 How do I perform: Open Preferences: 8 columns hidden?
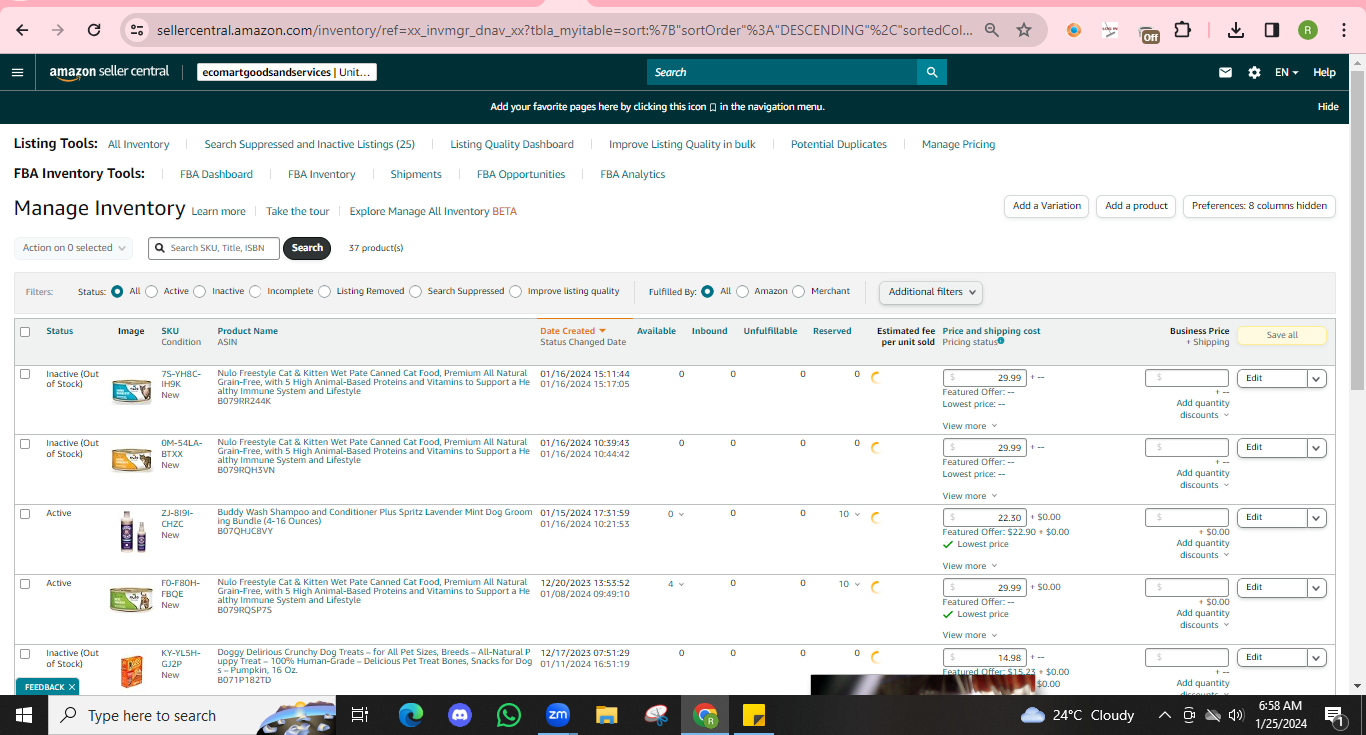pos(1259,206)
